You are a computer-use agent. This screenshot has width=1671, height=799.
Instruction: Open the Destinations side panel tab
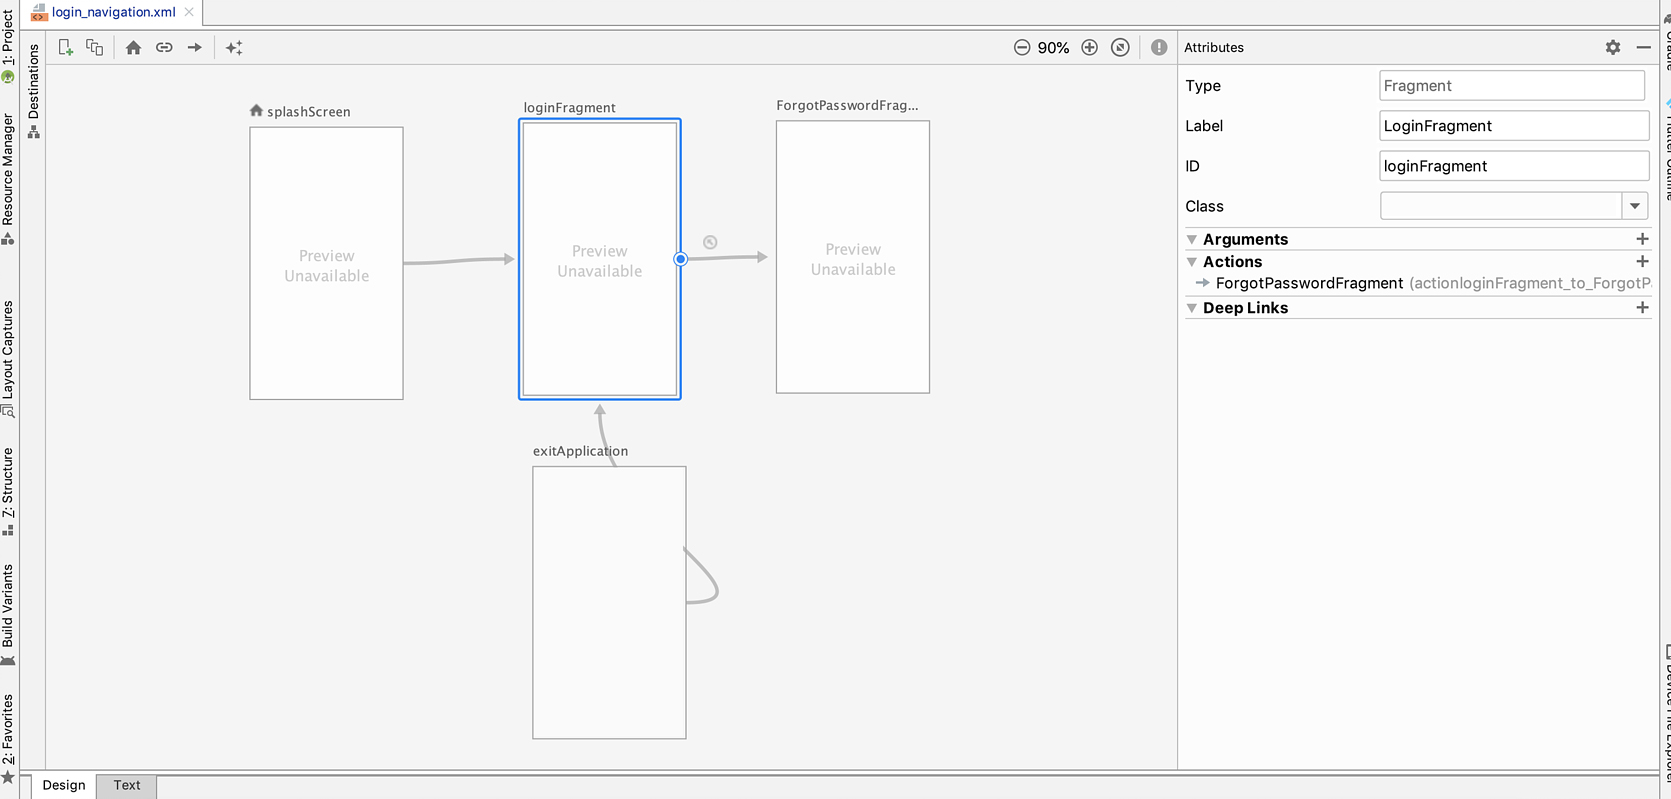[x=34, y=90]
